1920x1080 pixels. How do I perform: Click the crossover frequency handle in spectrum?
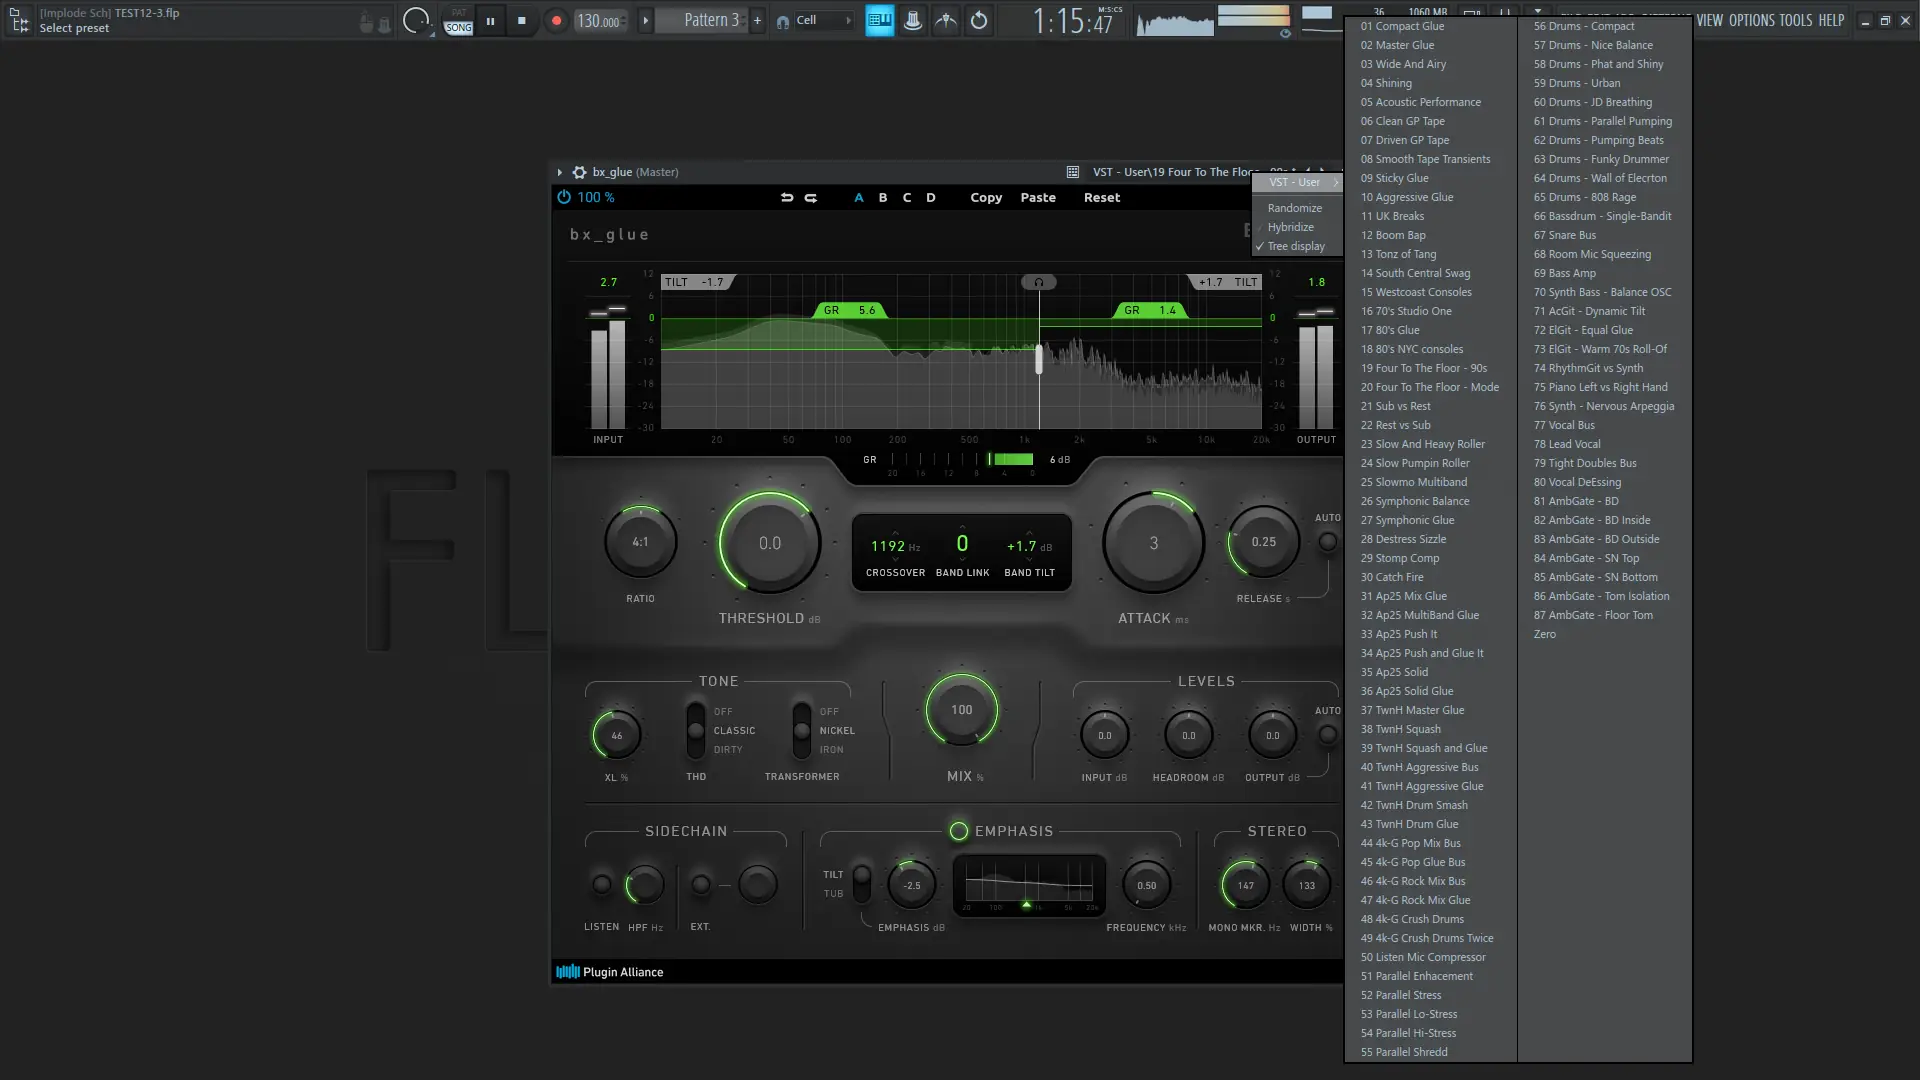1039,358
